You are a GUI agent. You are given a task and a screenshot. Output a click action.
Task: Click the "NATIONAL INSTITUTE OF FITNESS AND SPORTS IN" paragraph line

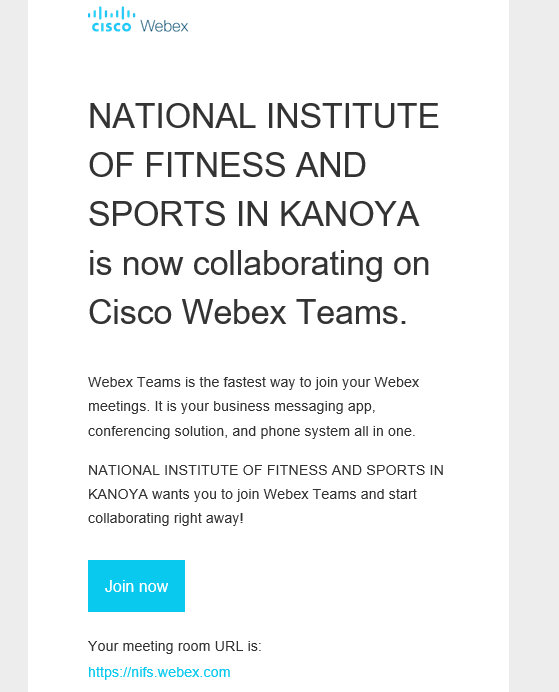coord(266,470)
